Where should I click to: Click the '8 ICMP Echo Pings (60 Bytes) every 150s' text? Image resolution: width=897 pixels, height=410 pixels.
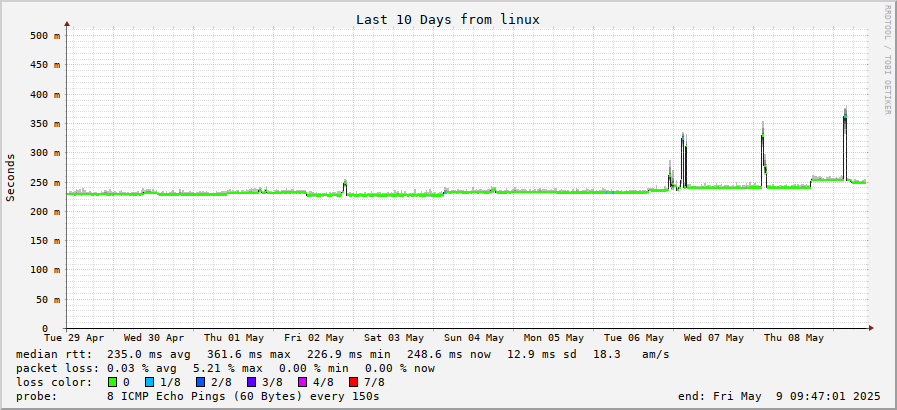(243, 396)
